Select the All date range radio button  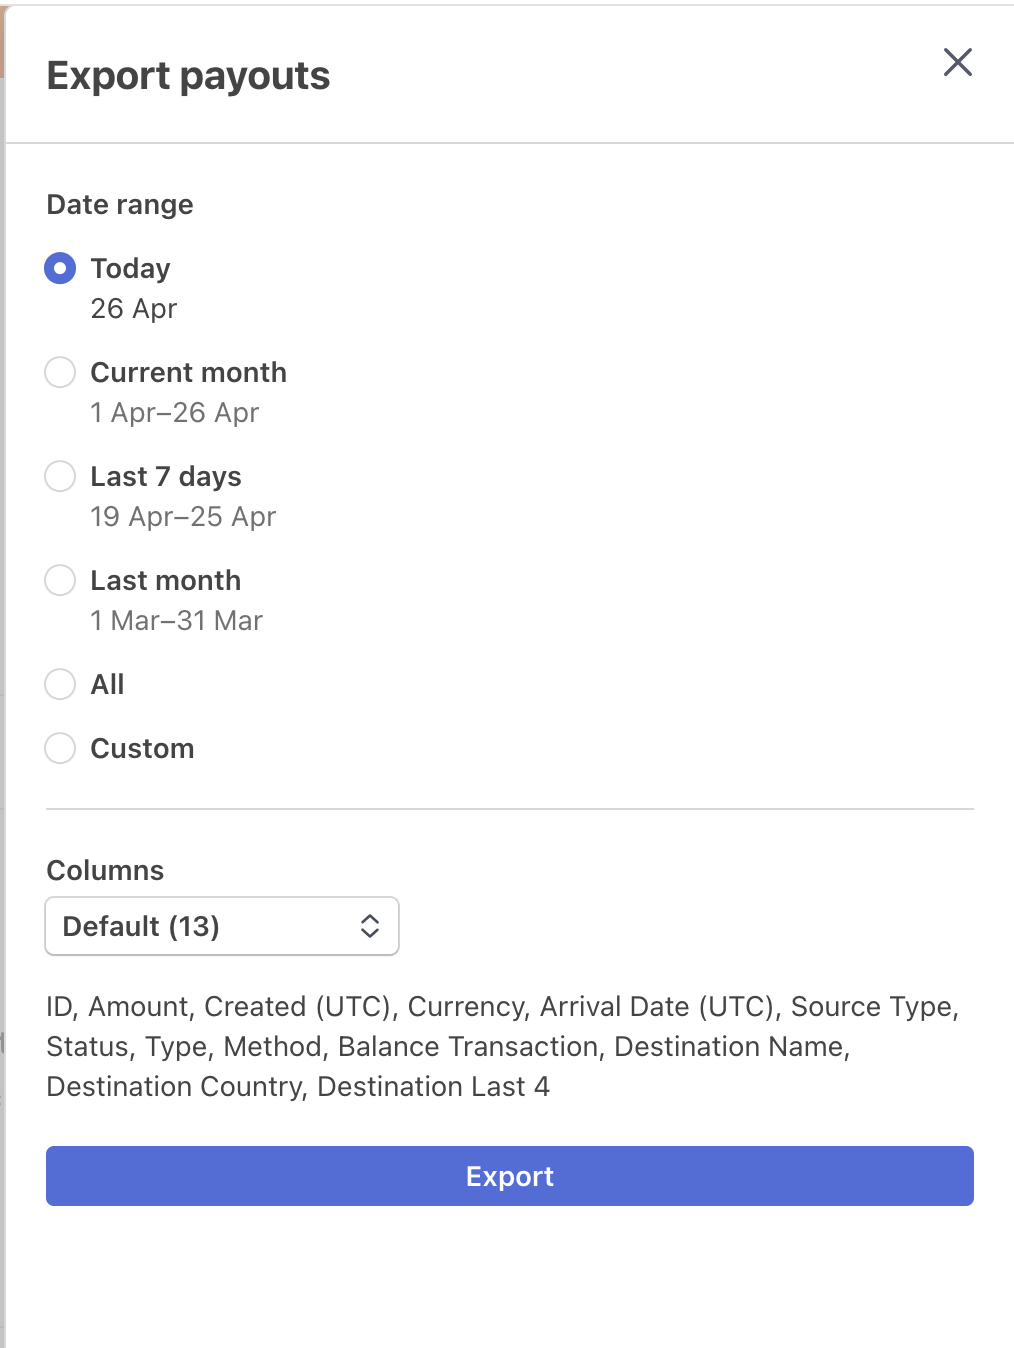pyautogui.click(x=60, y=684)
